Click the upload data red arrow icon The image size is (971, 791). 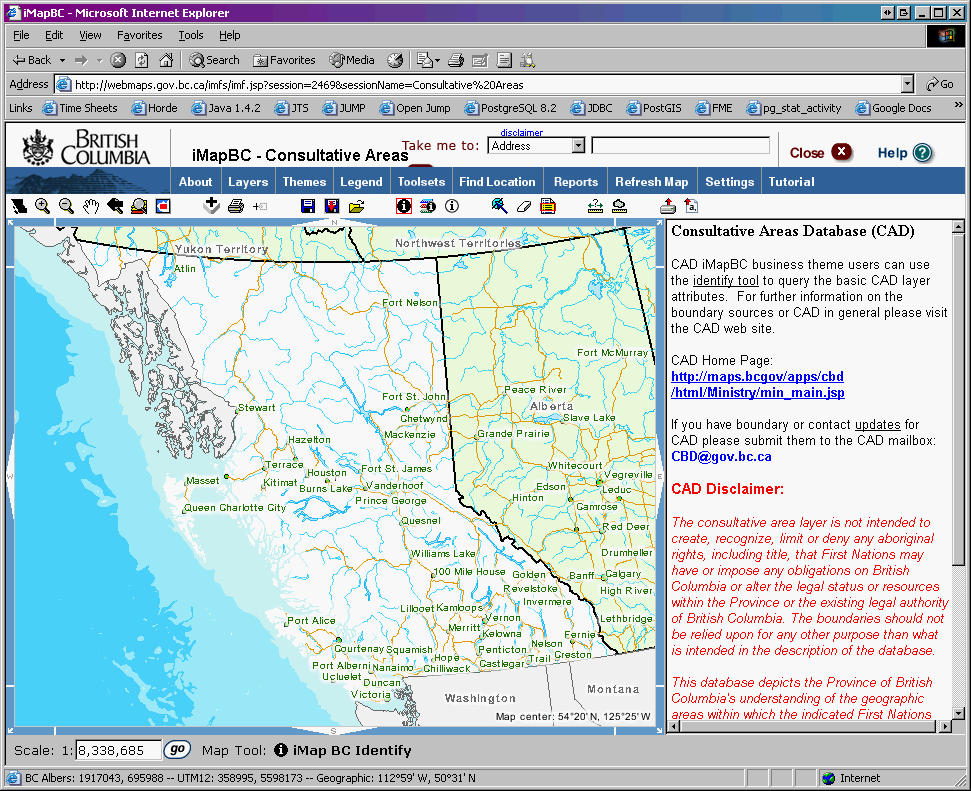point(668,206)
